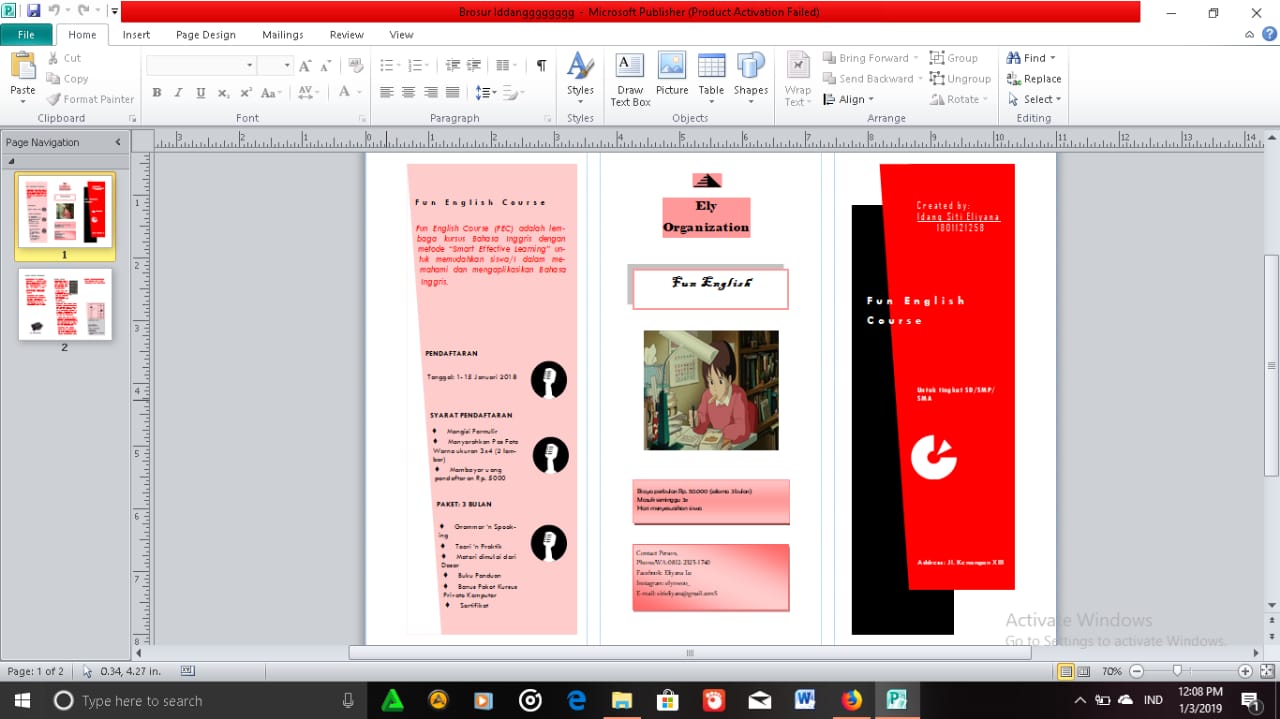Switch to the Mailings tab
The image size is (1280, 719).
283,34
